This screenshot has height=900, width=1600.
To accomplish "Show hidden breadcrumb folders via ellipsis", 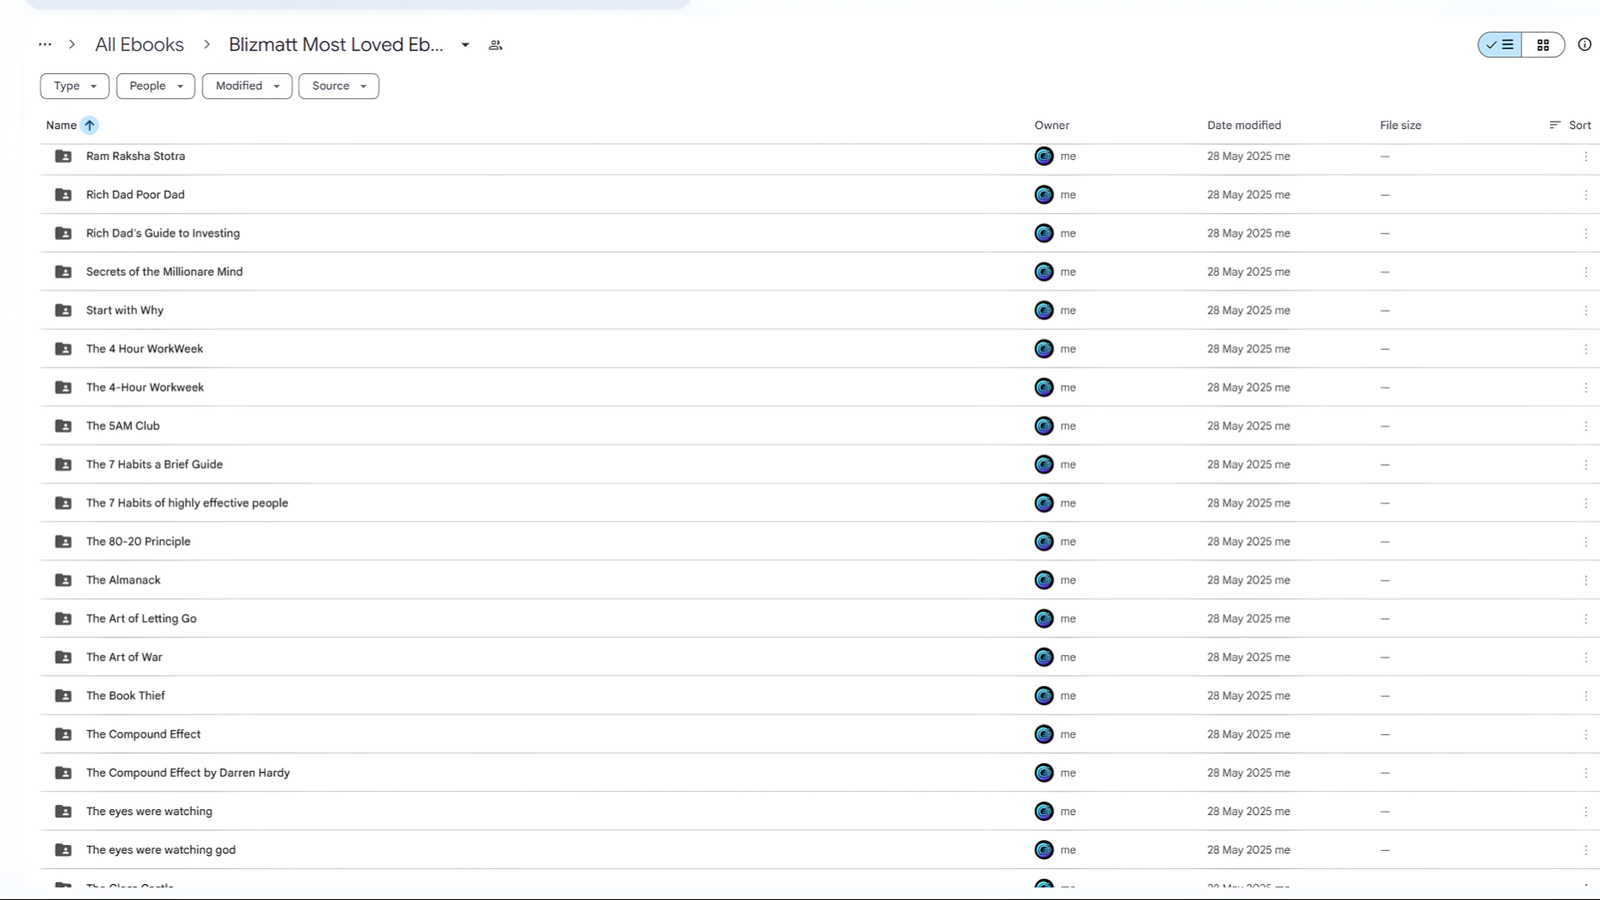I will tap(45, 45).
